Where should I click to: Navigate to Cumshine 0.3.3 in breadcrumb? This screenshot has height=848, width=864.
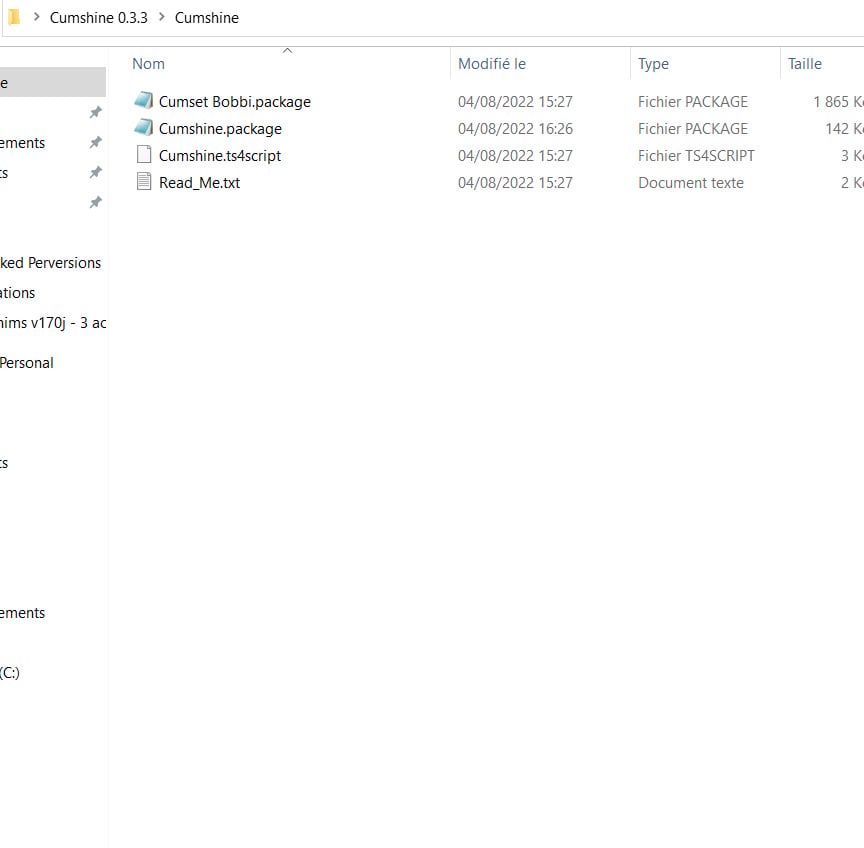point(99,18)
